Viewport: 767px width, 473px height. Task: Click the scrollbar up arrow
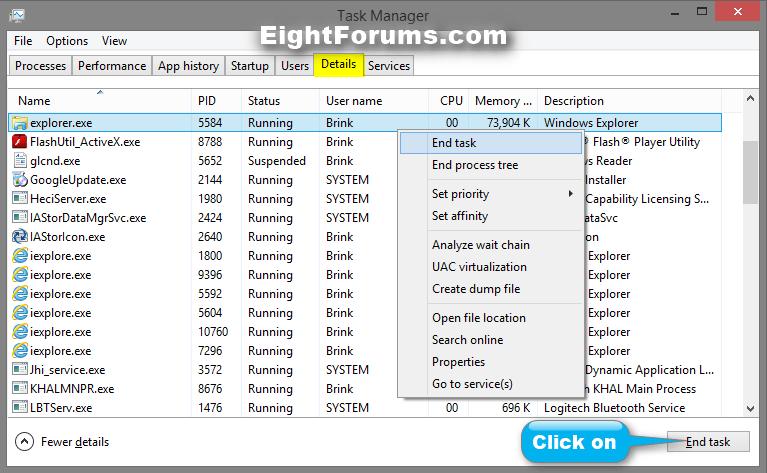pos(750,99)
